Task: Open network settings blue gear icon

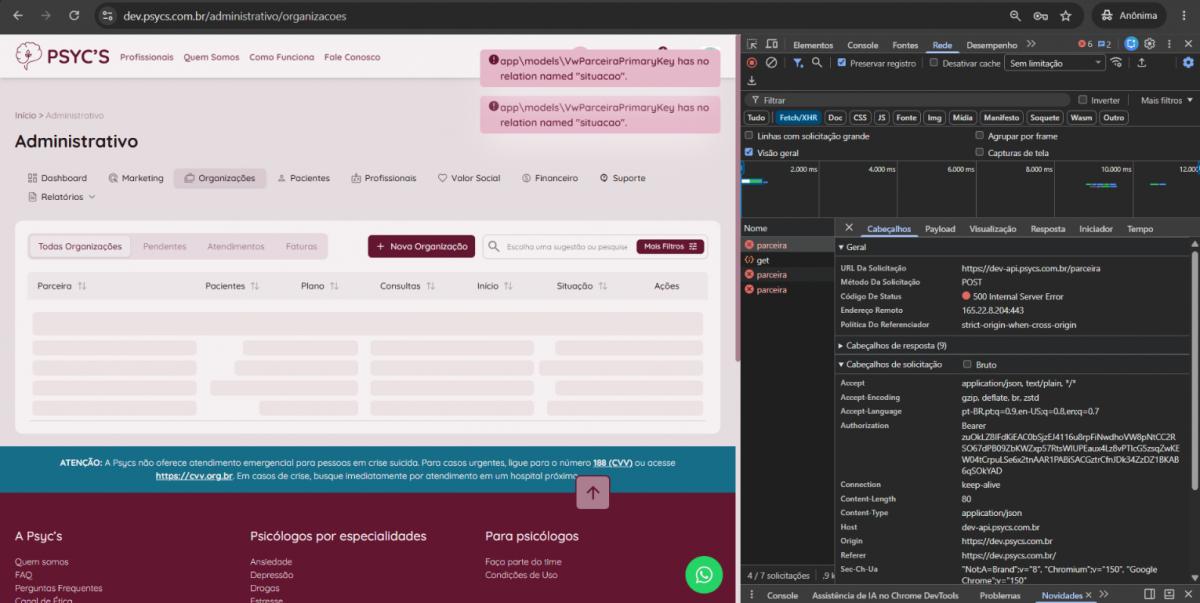Action: [1188, 62]
